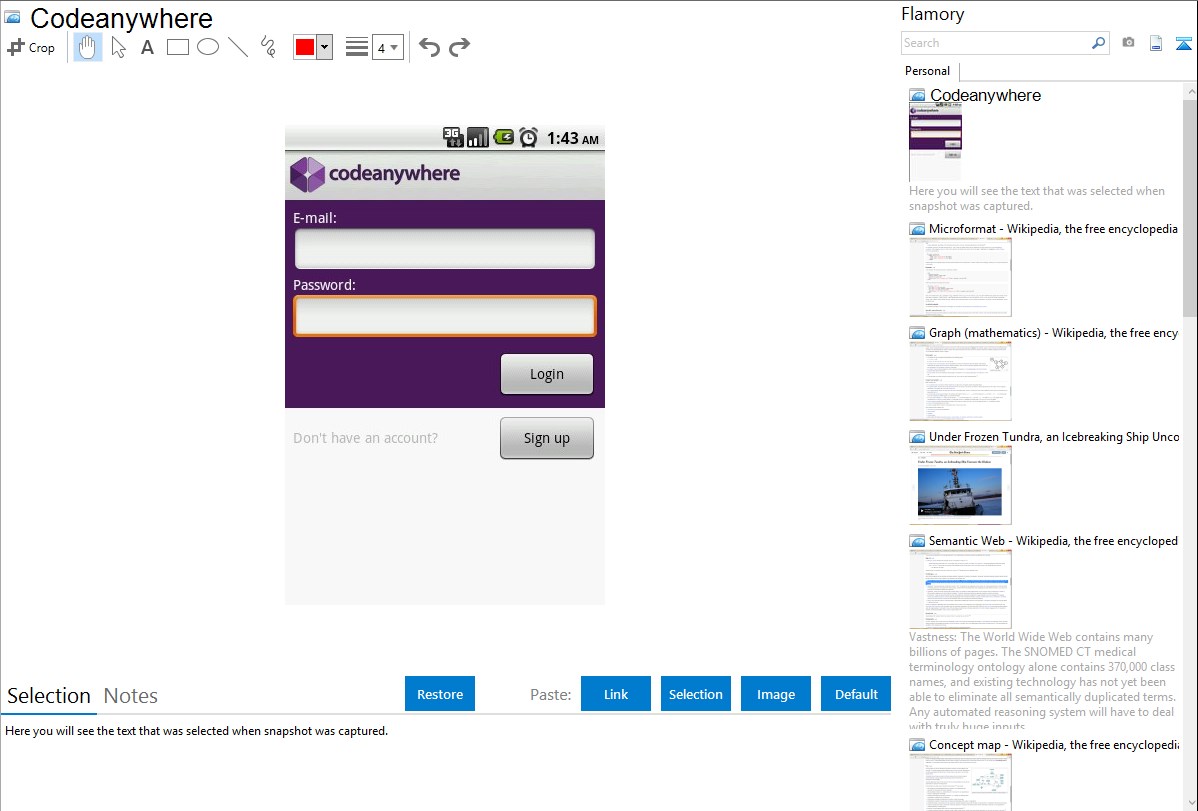Open the line width dropdown showing 4
1198x811 pixels.
tap(387, 47)
